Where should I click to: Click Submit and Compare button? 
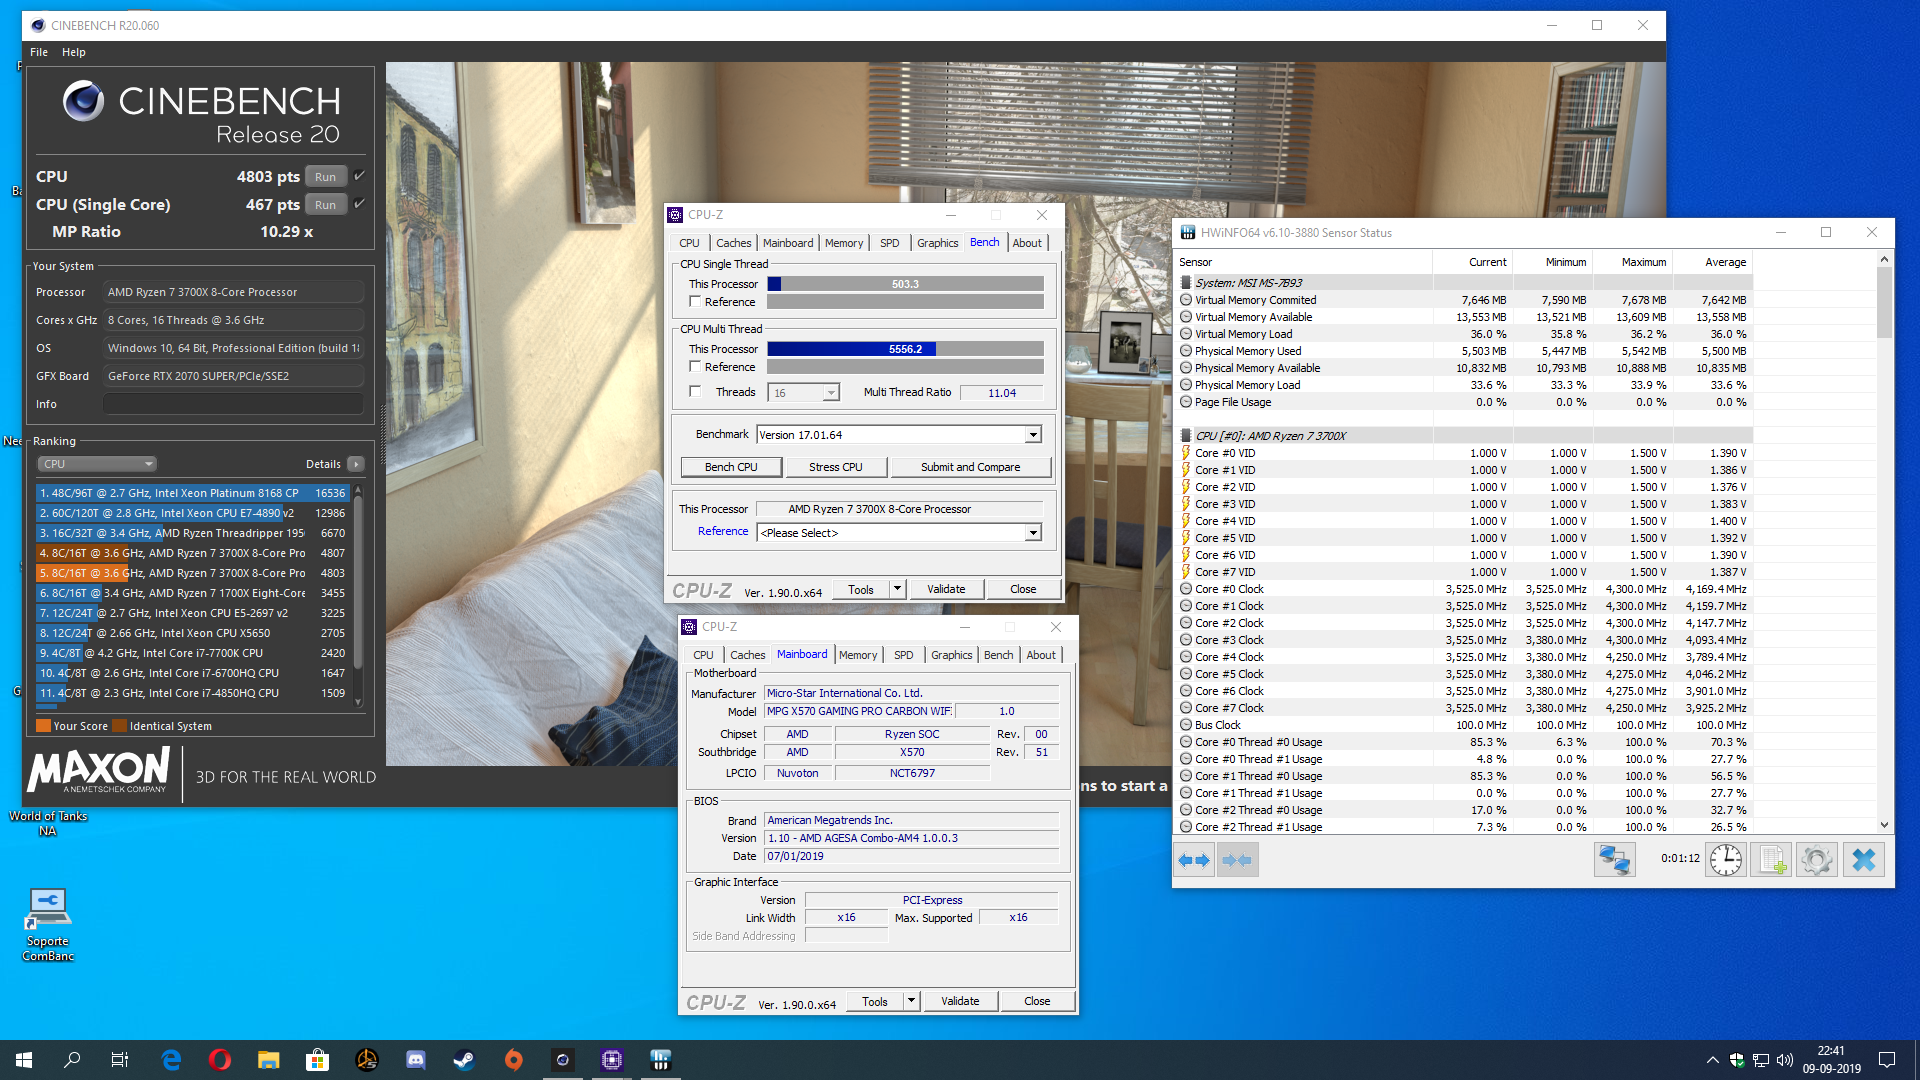[970, 467]
